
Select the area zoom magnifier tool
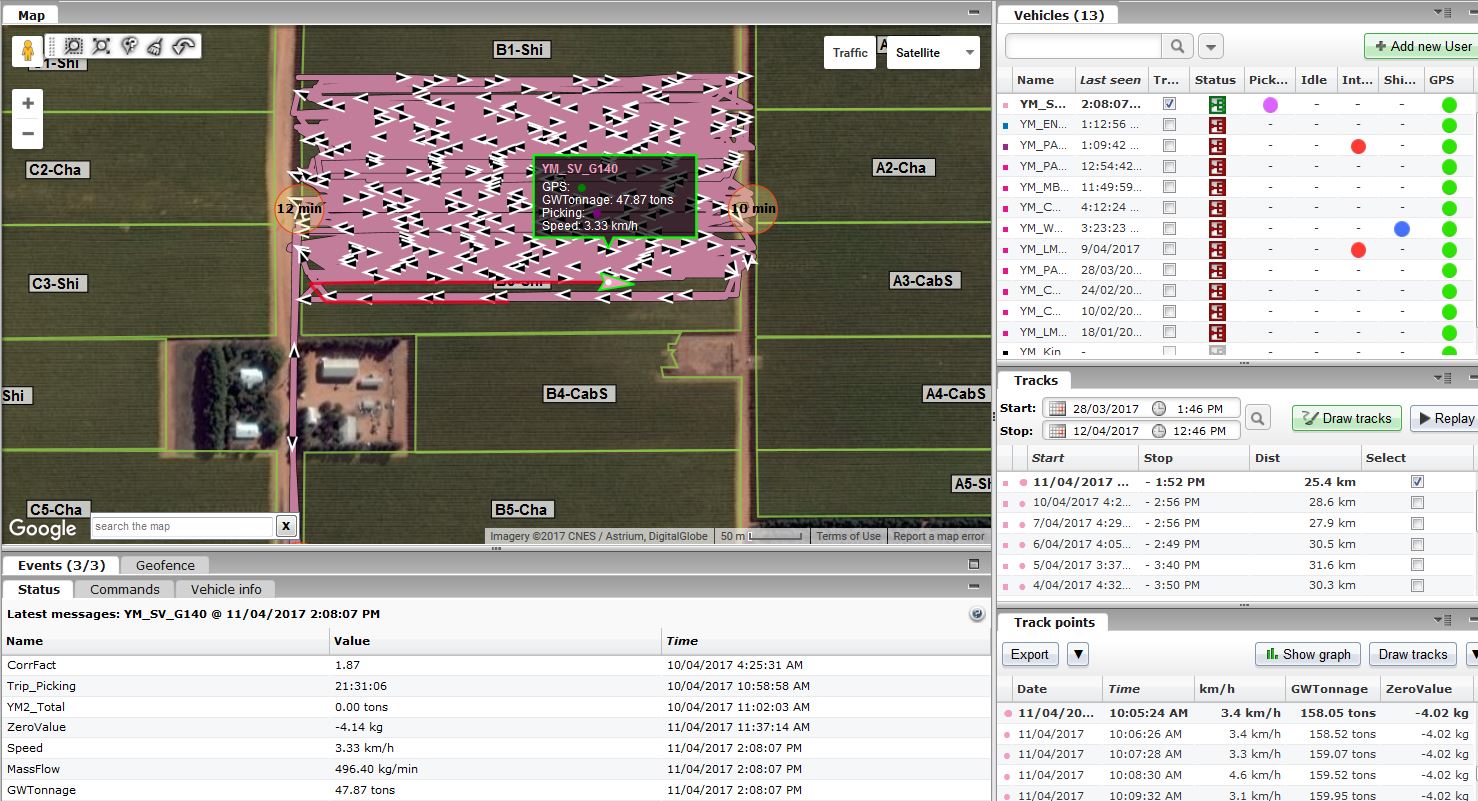73,46
